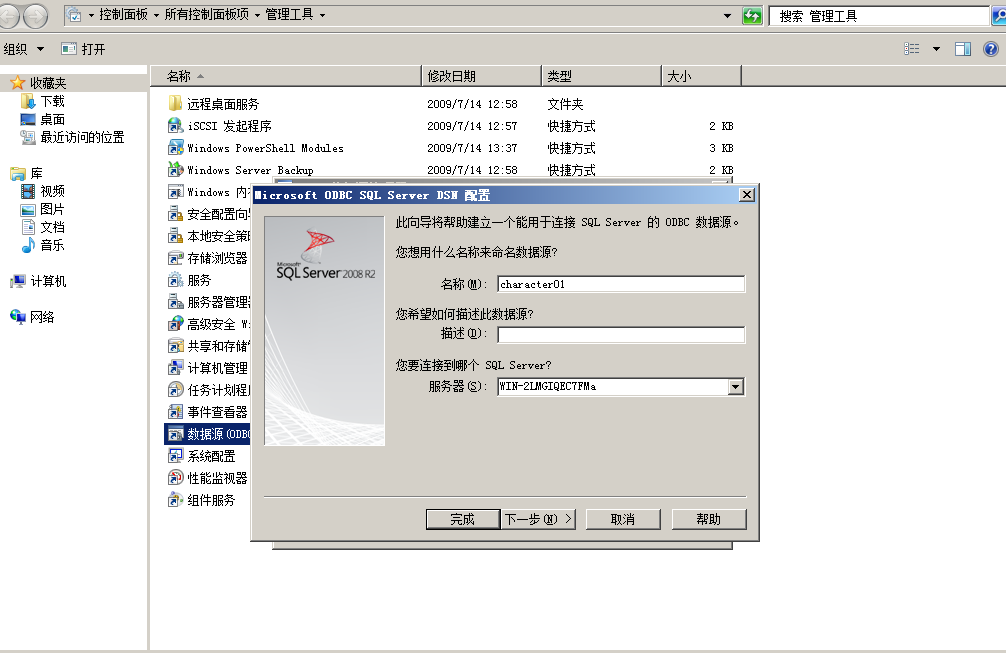Open the 服务器 combo box dropdown arrow
This screenshot has height=653, width=1006.
736,387
